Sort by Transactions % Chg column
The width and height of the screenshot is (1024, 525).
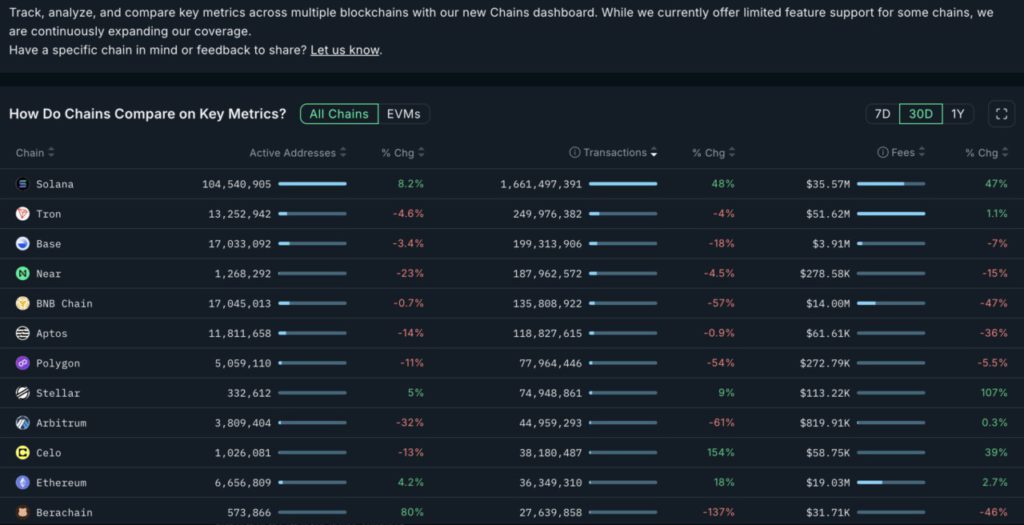point(713,153)
